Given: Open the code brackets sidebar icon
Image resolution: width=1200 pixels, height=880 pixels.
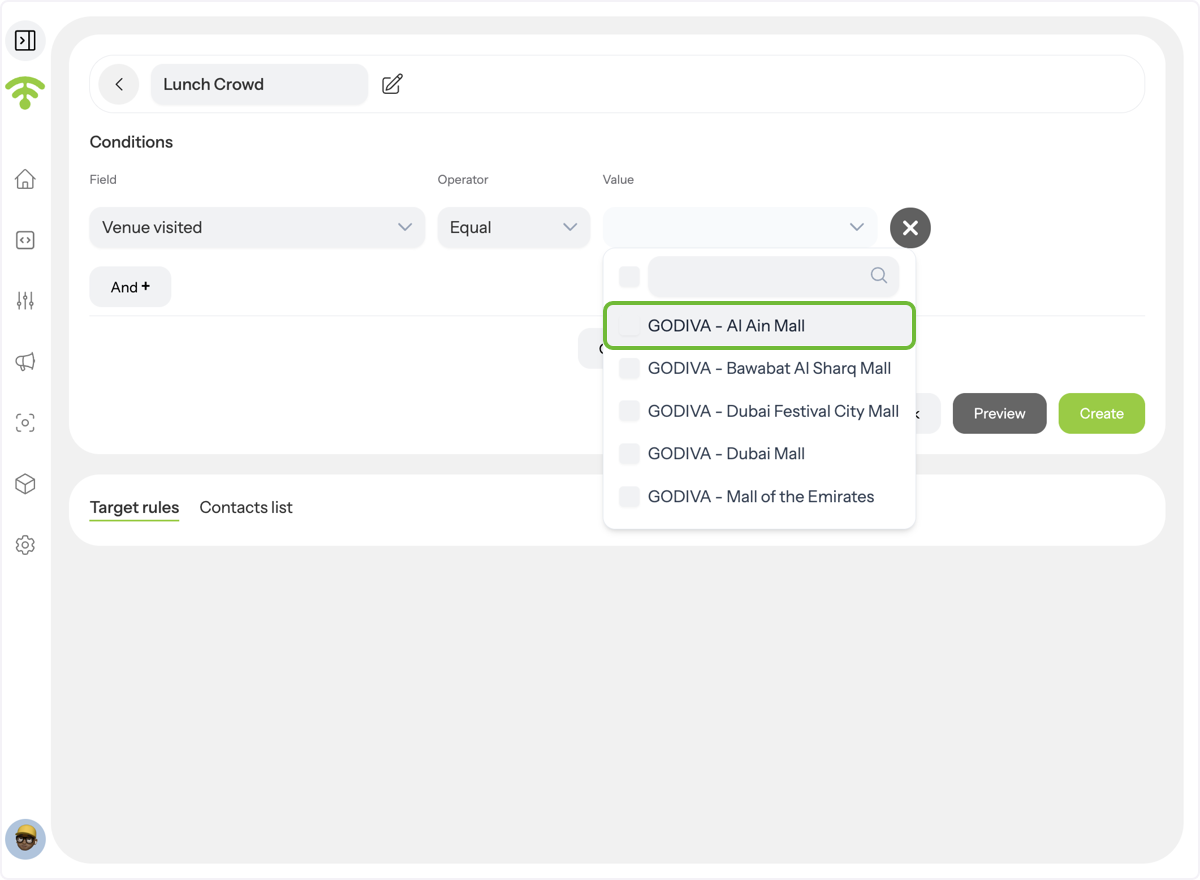Looking at the screenshot, I should tap(26, 240).
